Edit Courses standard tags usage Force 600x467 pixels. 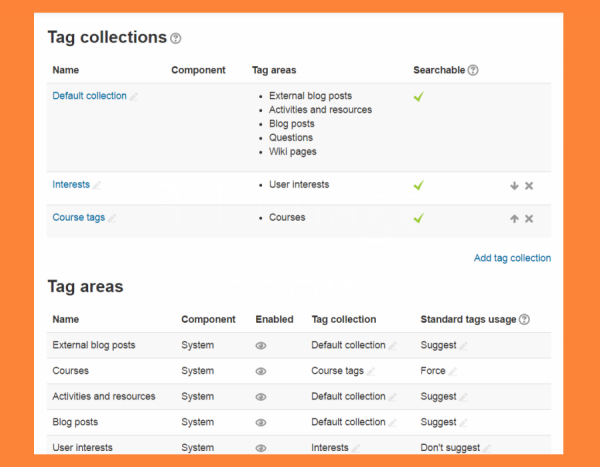point(452,371)
